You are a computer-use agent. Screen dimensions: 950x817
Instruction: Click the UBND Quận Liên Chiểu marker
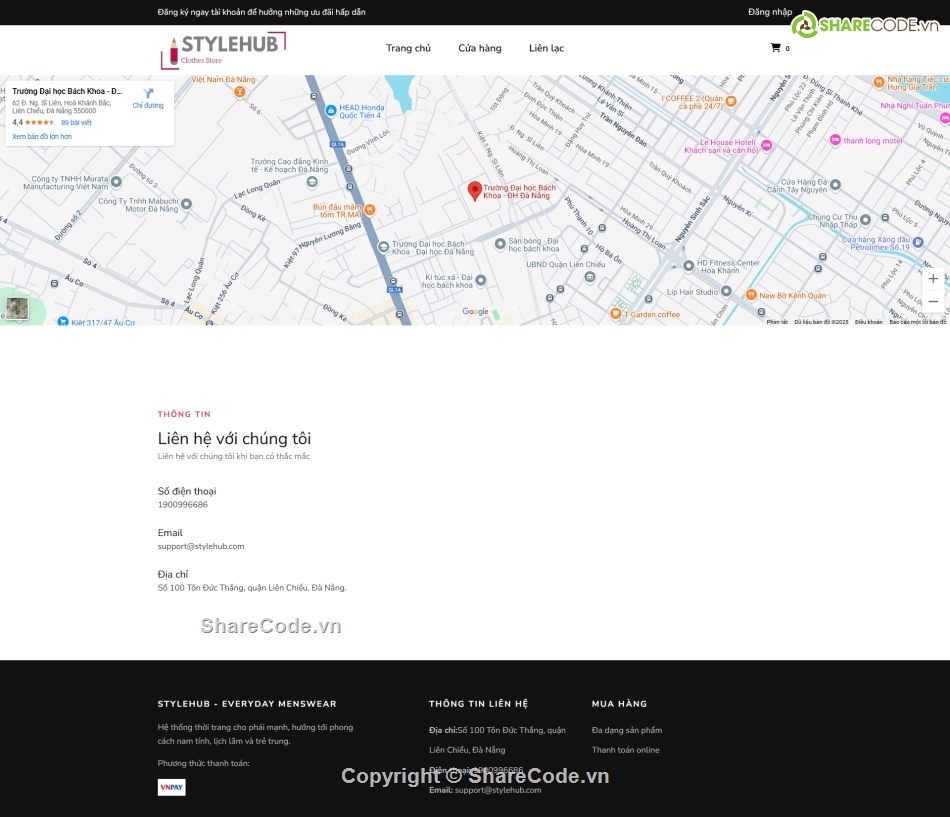pyautogui.click(x=590, y=277)
